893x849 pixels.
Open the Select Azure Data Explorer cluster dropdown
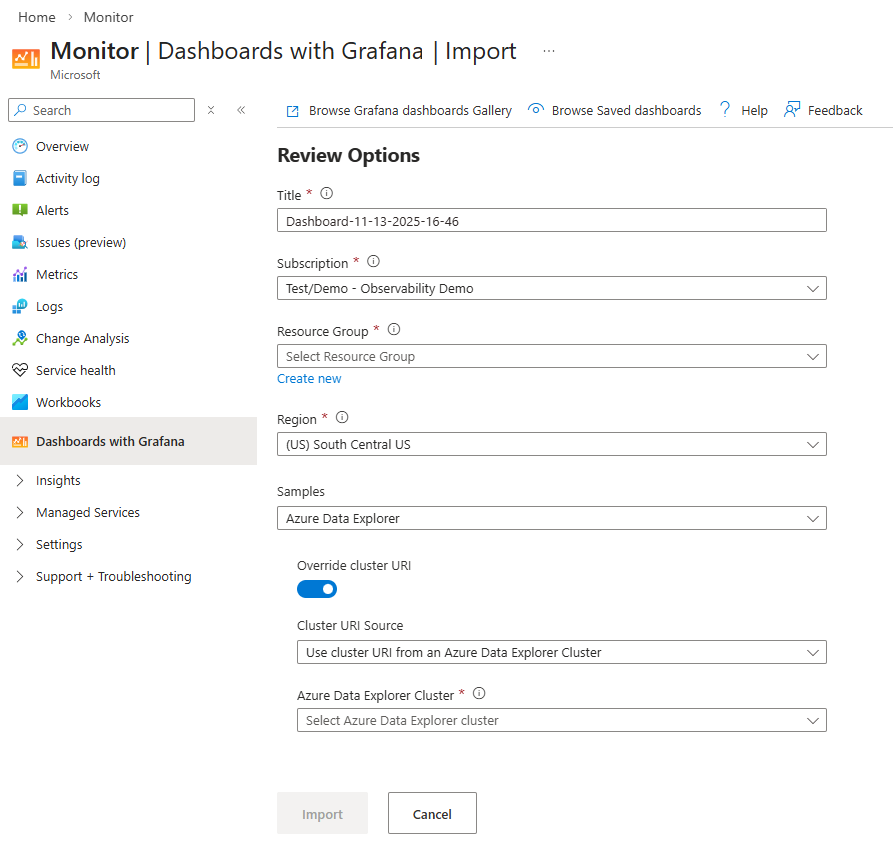point(562,720)
